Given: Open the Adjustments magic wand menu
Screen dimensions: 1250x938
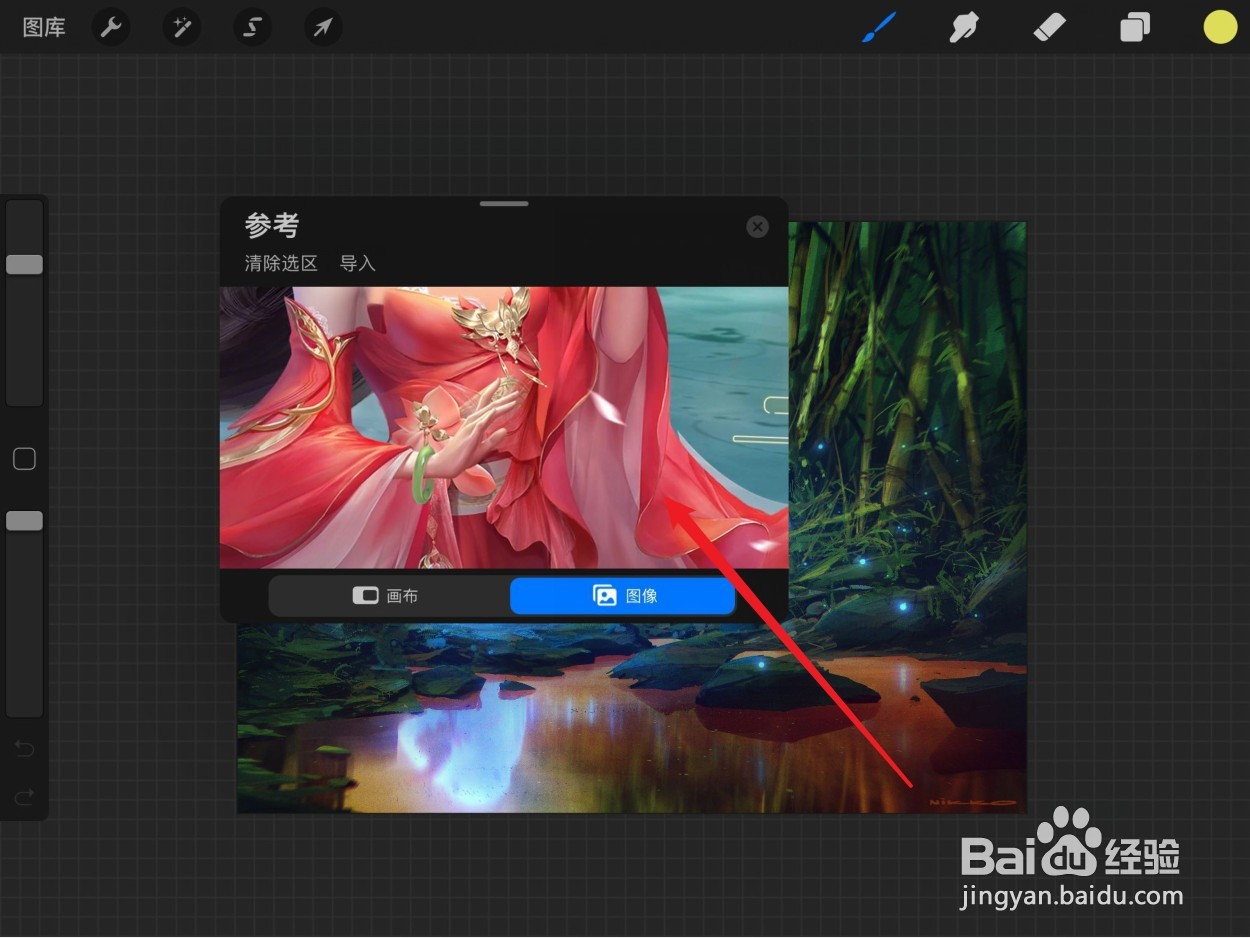Looking at the screenshot, I should point(182,27).
